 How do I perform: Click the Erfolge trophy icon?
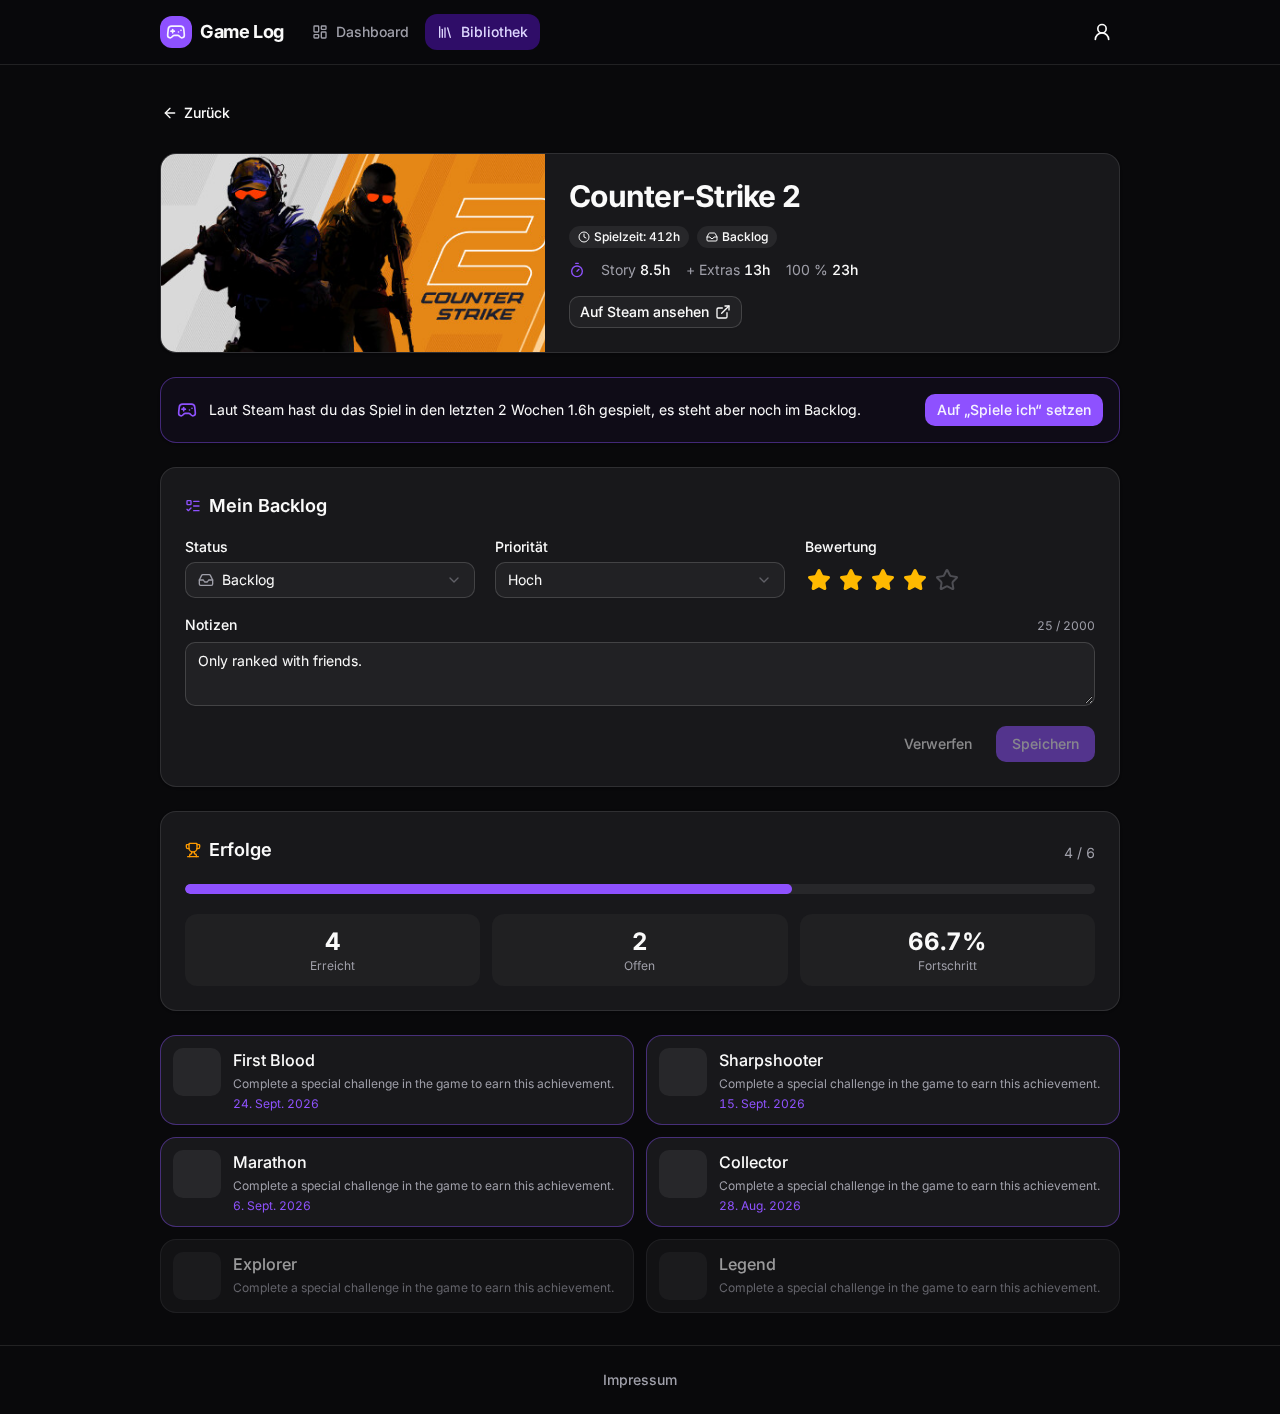193,850
